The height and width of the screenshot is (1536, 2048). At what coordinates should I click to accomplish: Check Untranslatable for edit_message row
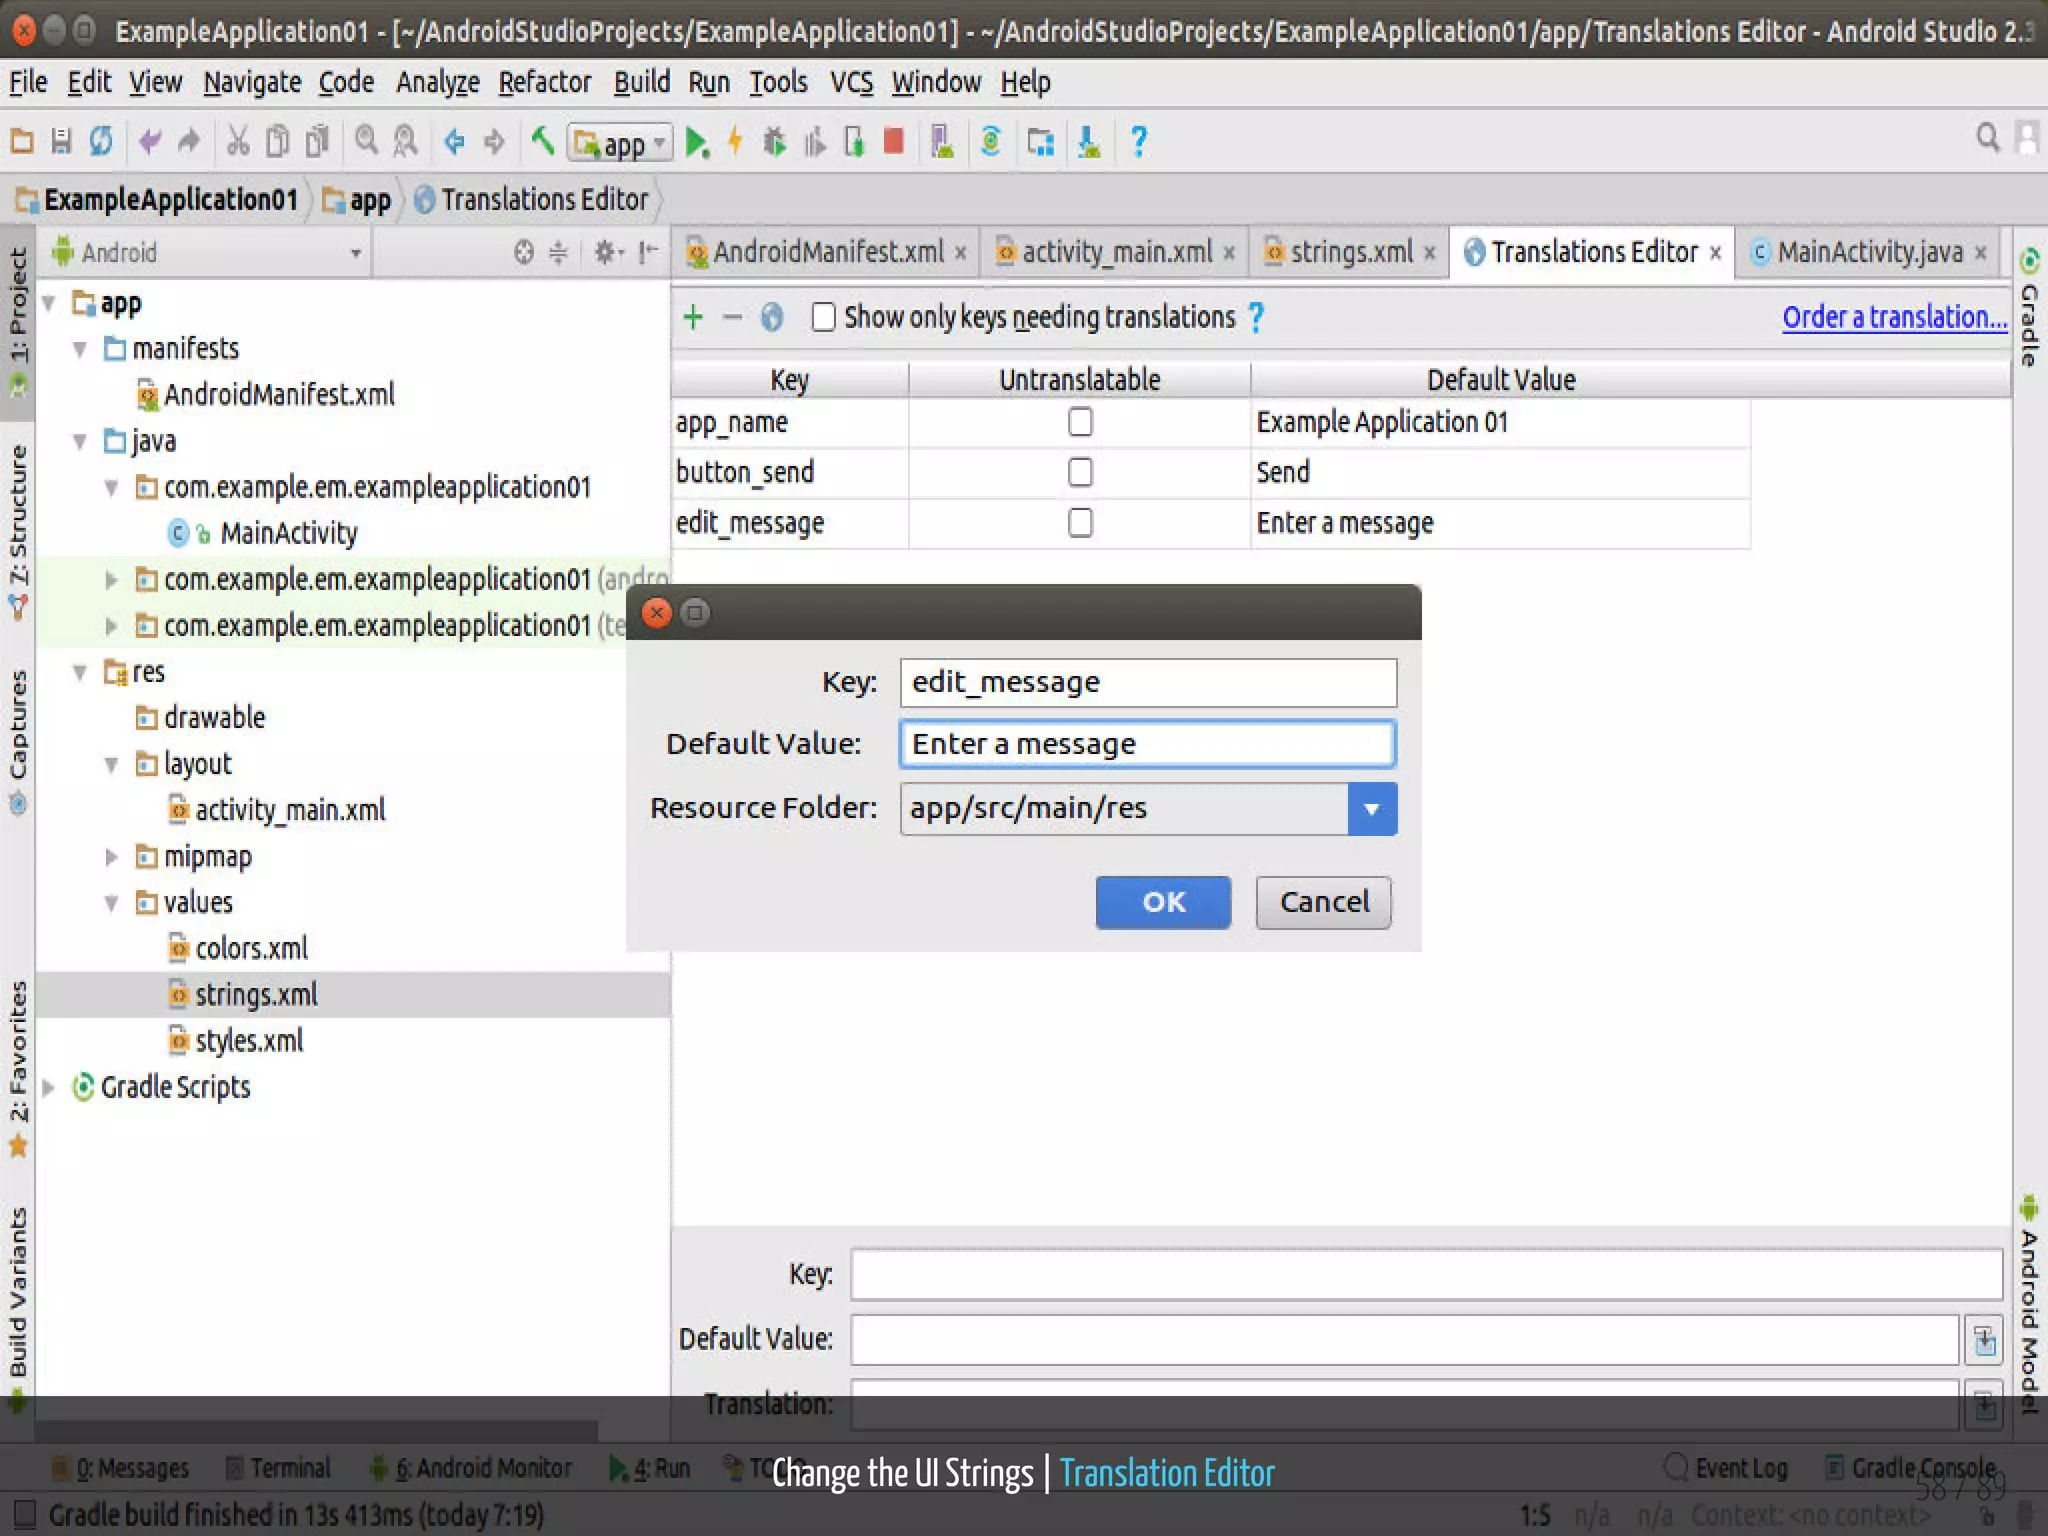pyautogui.click(x=1080, y=523)
